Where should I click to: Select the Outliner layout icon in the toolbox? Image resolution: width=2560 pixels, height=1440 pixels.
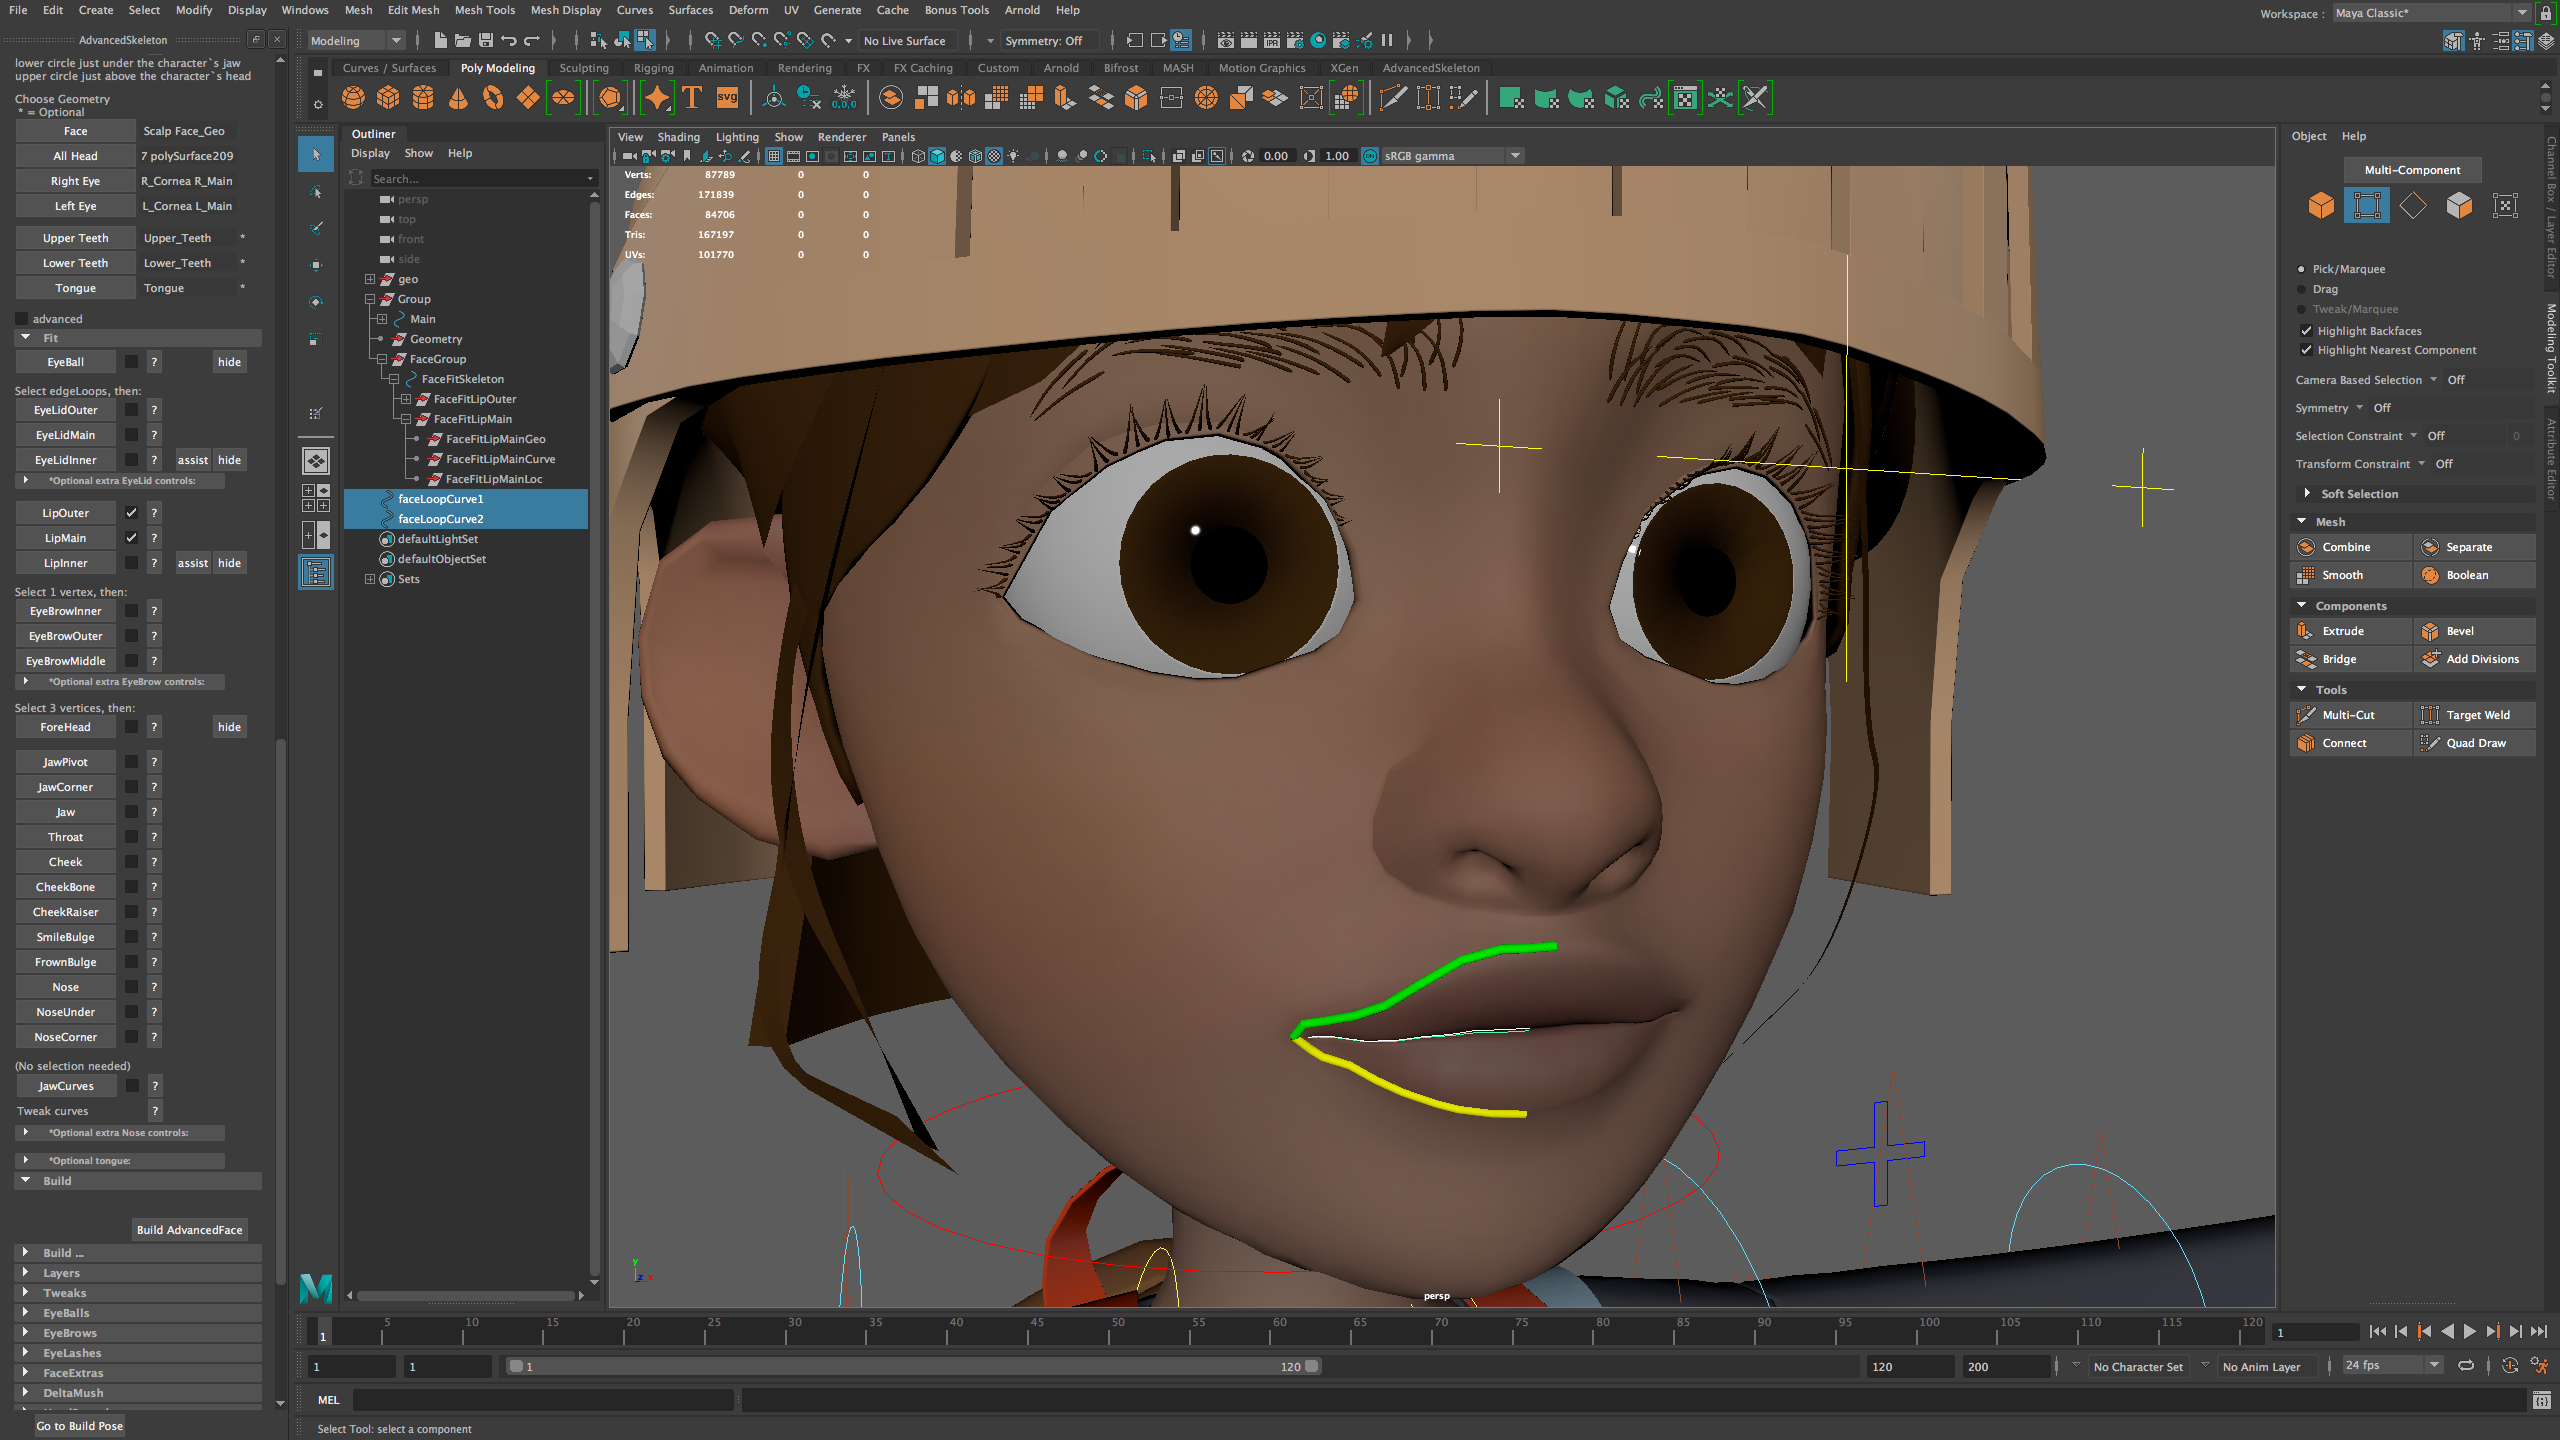click(x=316, y=572)
